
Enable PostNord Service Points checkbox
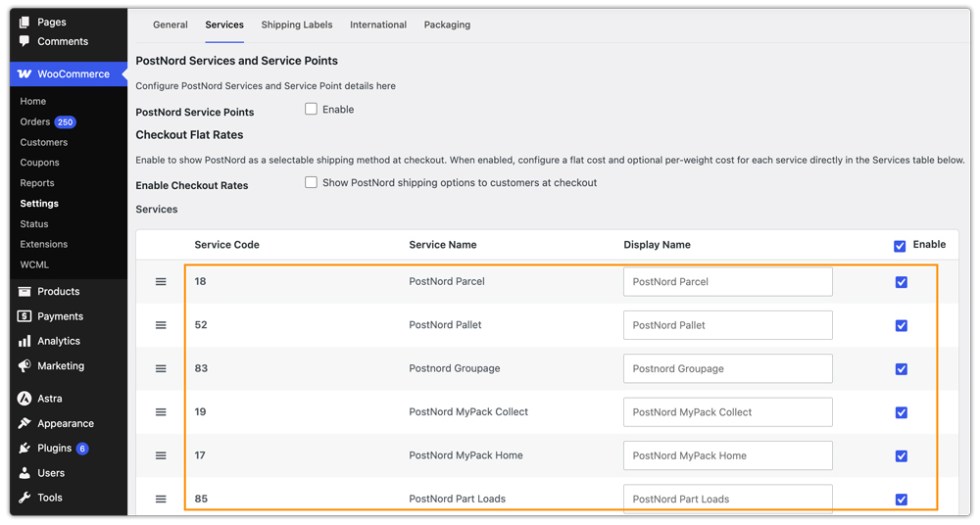click(311, 109)
